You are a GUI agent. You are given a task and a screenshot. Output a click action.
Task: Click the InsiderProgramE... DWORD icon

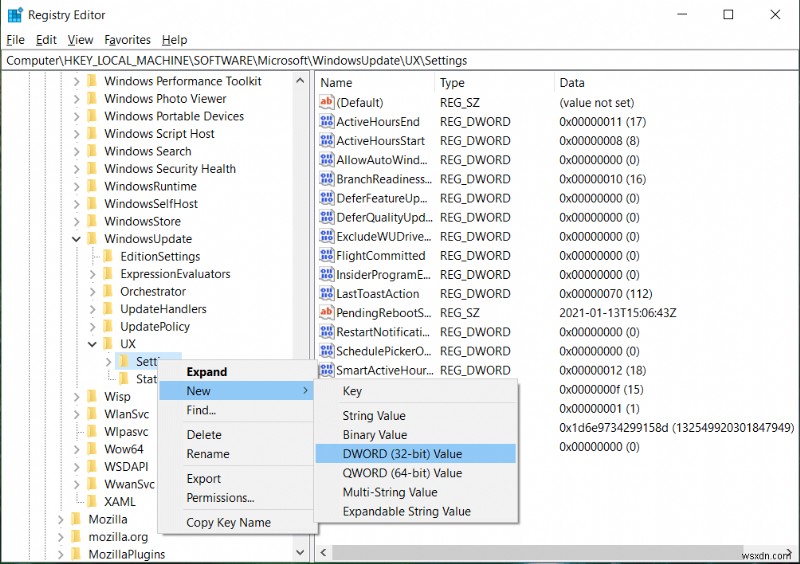pos(327,275)
